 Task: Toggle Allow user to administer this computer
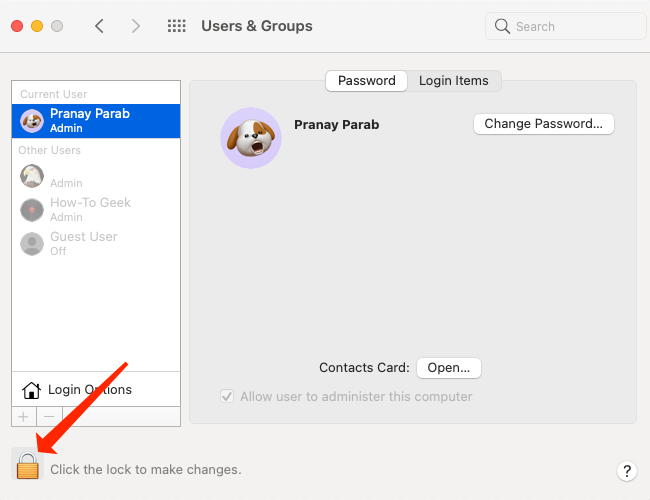coord(227,396)
